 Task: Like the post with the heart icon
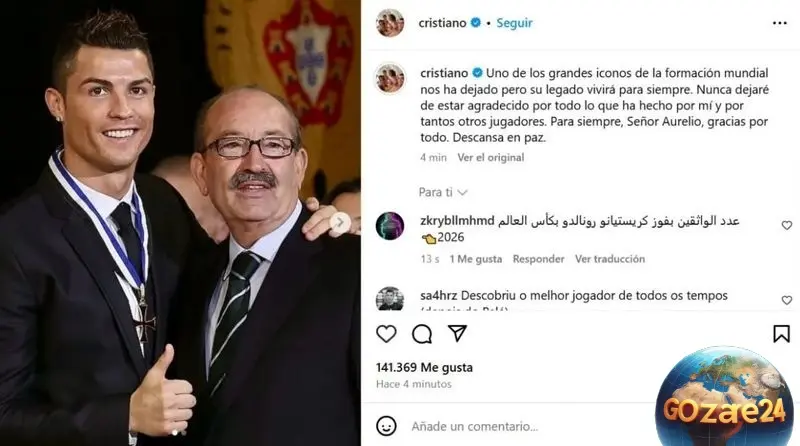(x=386, y=334)
